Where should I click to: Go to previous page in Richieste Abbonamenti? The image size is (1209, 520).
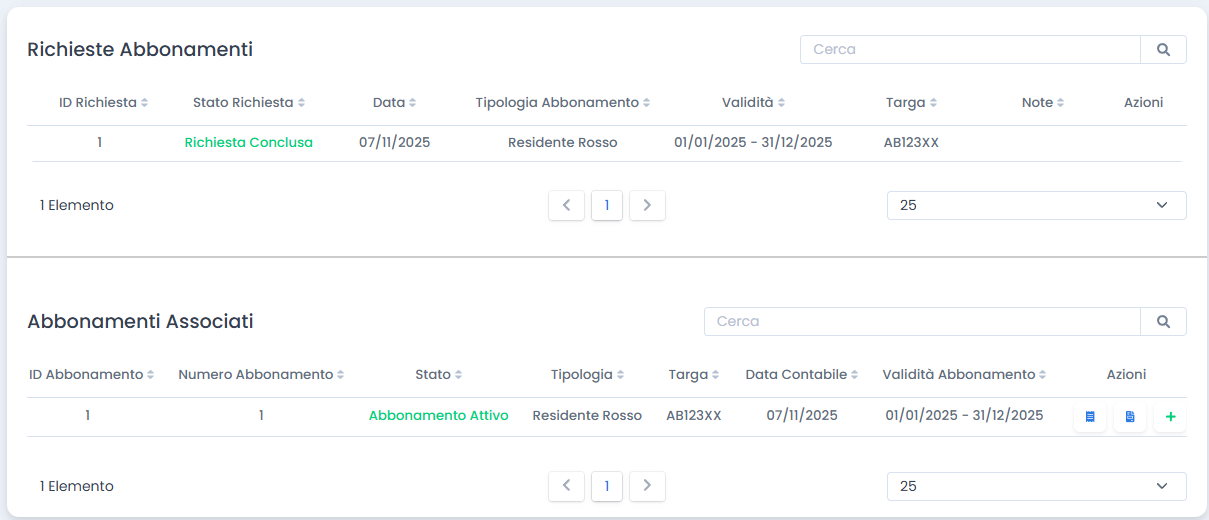click(566, 205)
